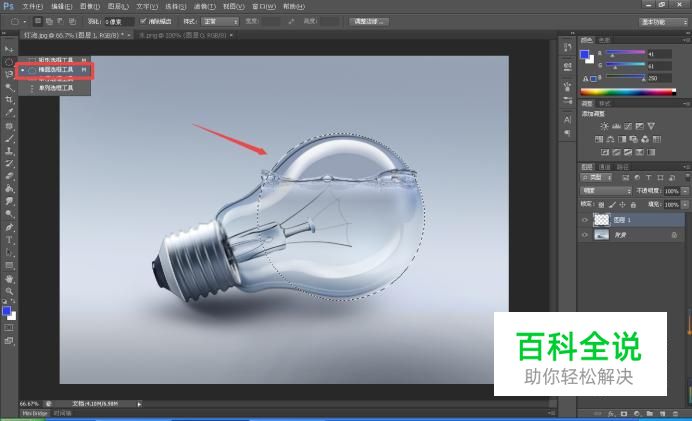
Task: Open the 图层(L) menu
Action: point(118,7)
